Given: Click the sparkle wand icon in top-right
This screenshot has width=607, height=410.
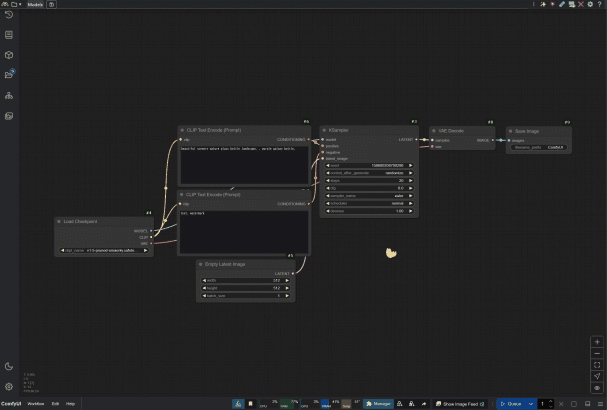Looking at the screenshot, I should tap(543, 4).
